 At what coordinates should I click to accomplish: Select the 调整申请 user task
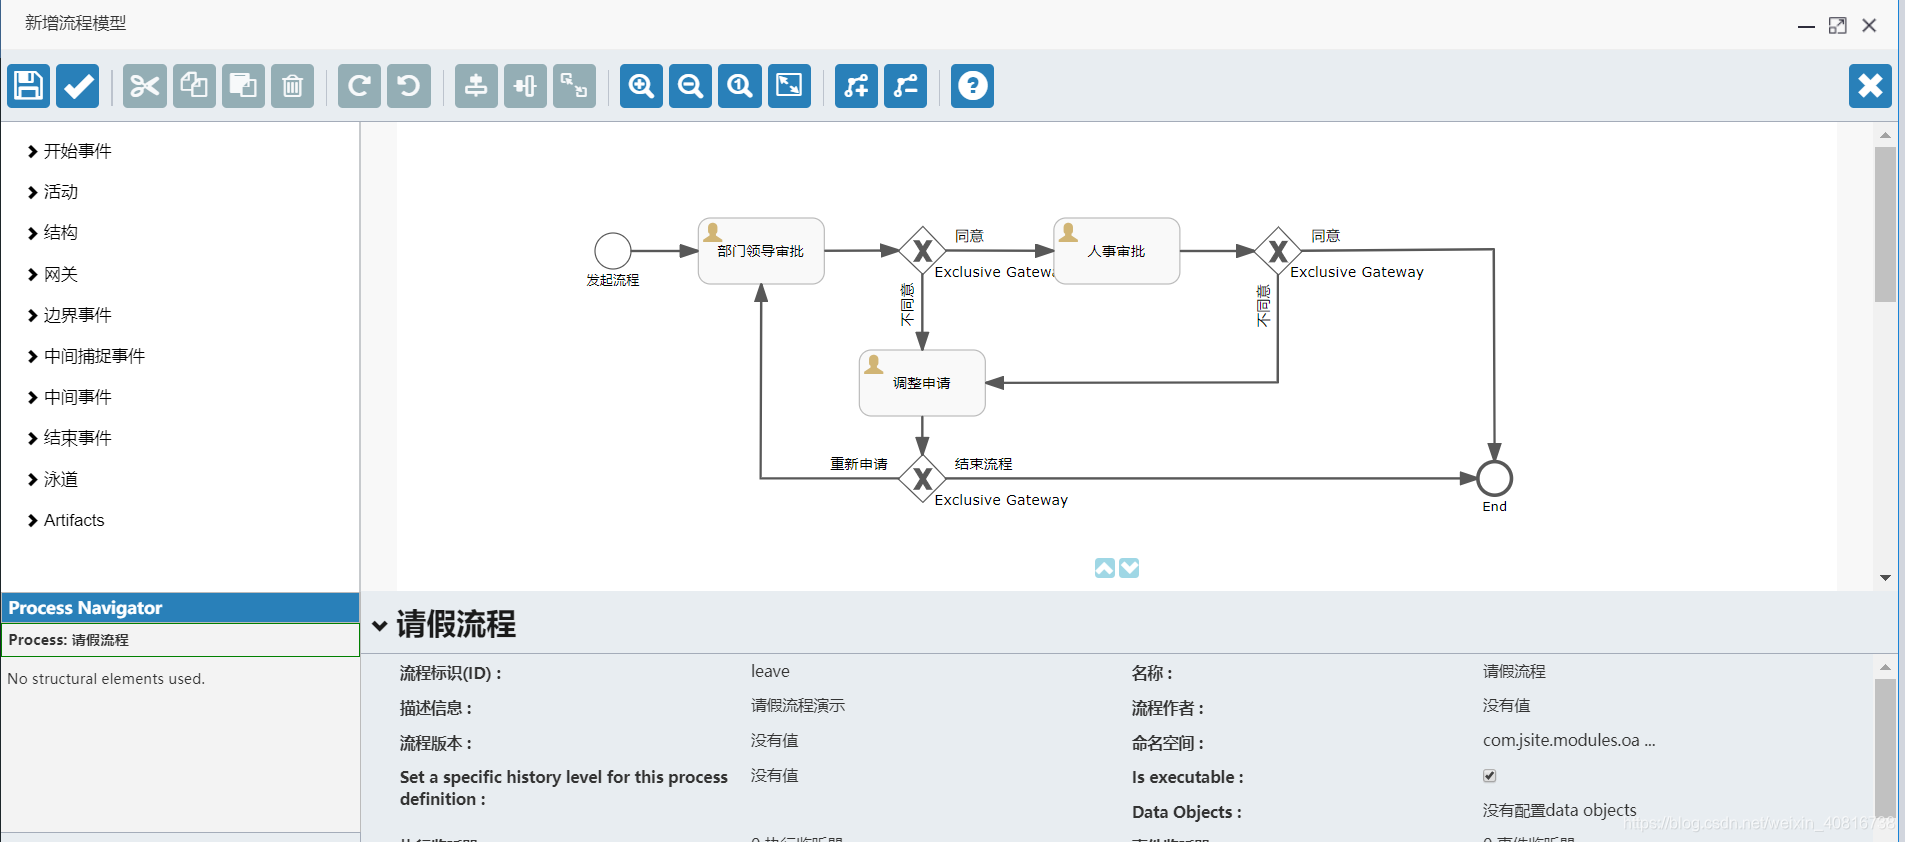tap(922, 383)
